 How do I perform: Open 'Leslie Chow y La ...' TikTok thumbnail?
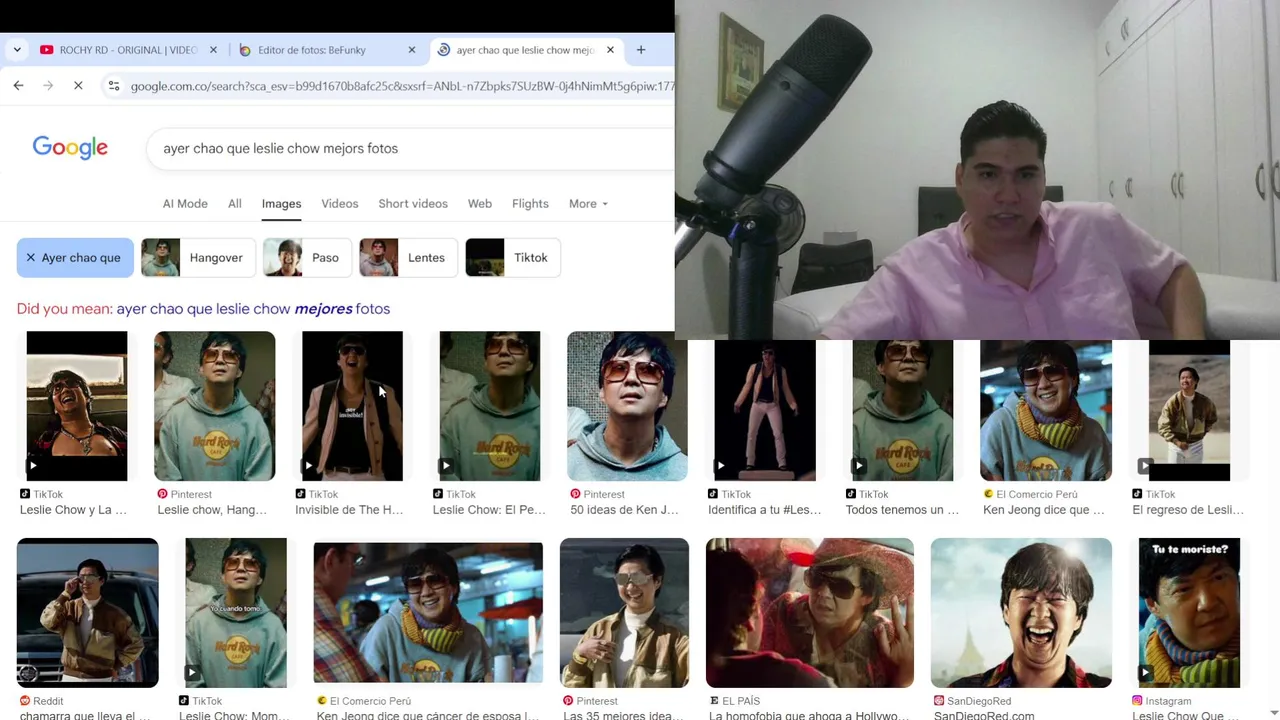coord(77,406)
